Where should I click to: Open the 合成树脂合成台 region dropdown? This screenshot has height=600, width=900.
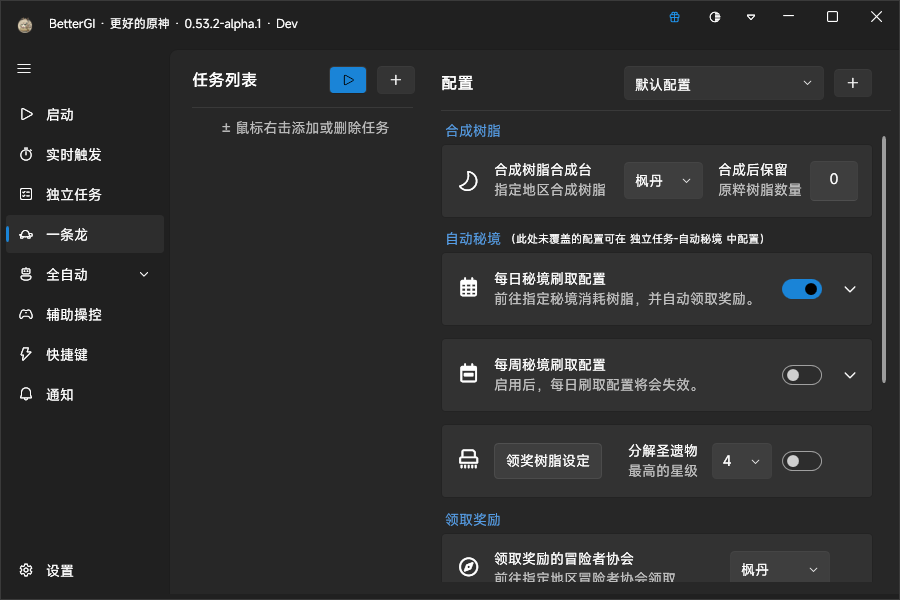[x=662, y=181]
